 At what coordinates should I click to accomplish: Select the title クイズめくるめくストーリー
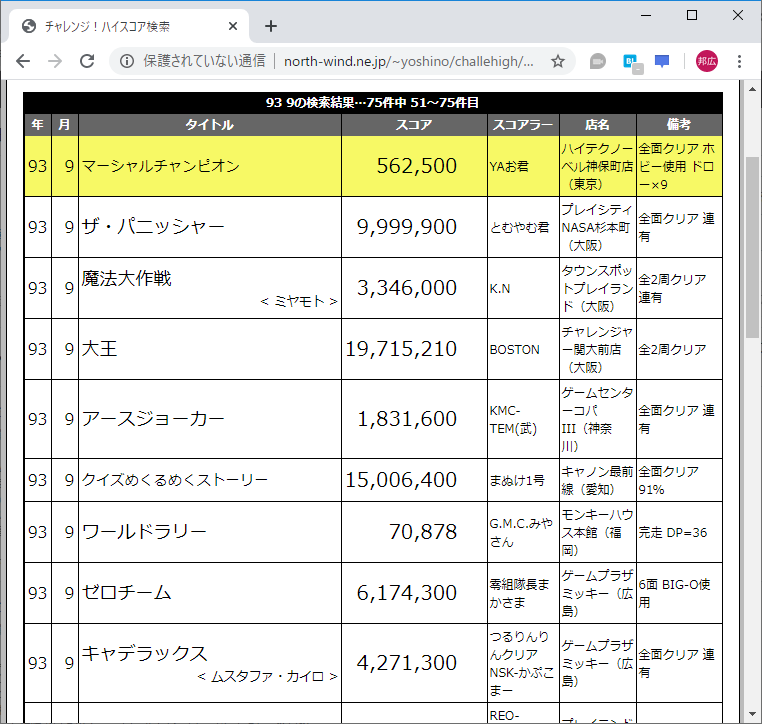174,480
